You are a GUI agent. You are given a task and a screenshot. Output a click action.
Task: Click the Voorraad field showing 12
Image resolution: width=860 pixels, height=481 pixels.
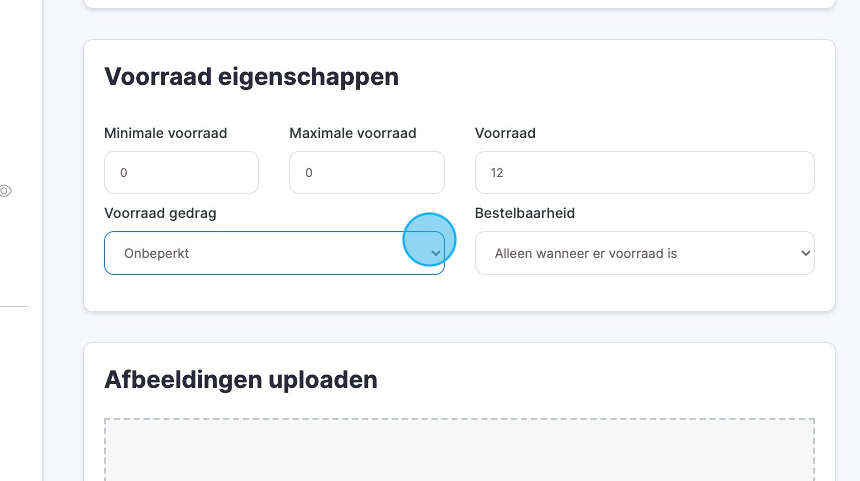pyautogui.click(x=644, y=173)
